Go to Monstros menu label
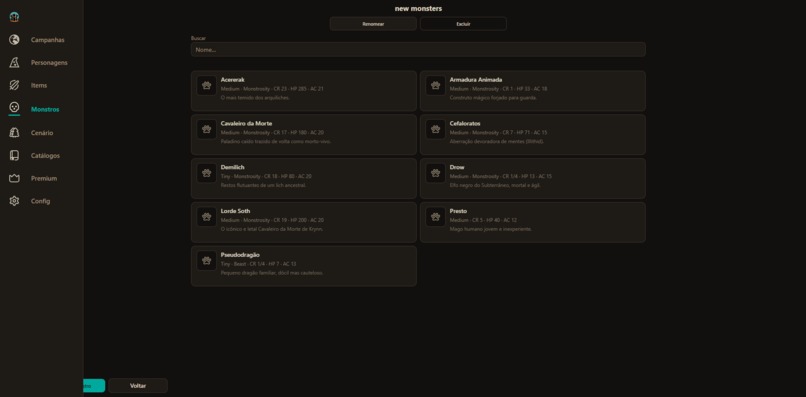The height and width of the screenshot is (397, 806). [x=45, y=110]
